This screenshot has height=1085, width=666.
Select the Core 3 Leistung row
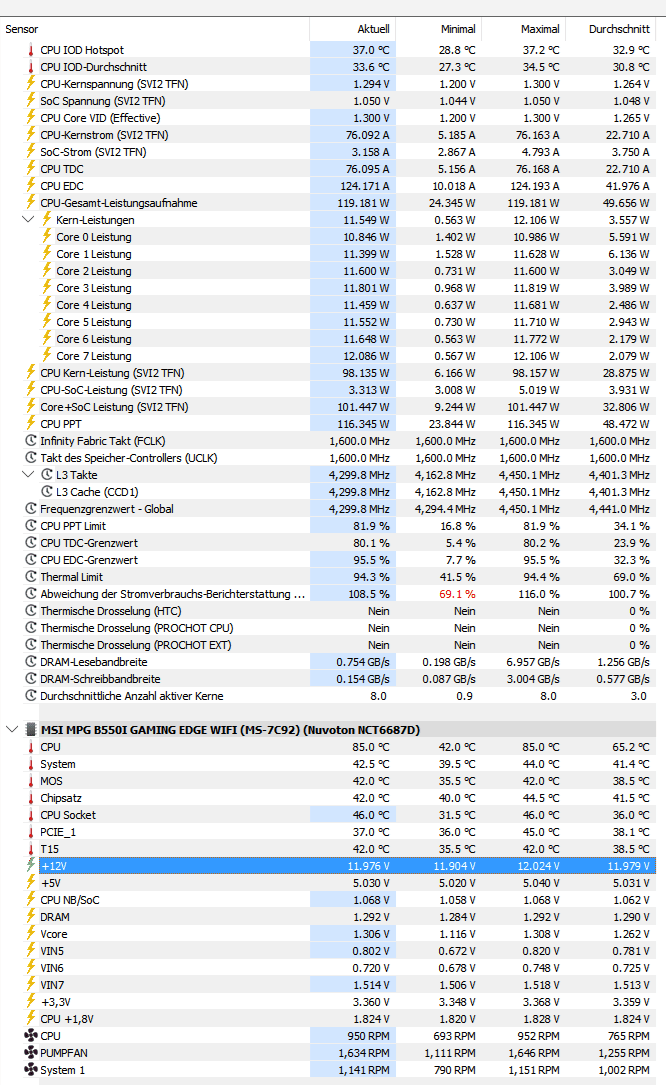point(328,288)
